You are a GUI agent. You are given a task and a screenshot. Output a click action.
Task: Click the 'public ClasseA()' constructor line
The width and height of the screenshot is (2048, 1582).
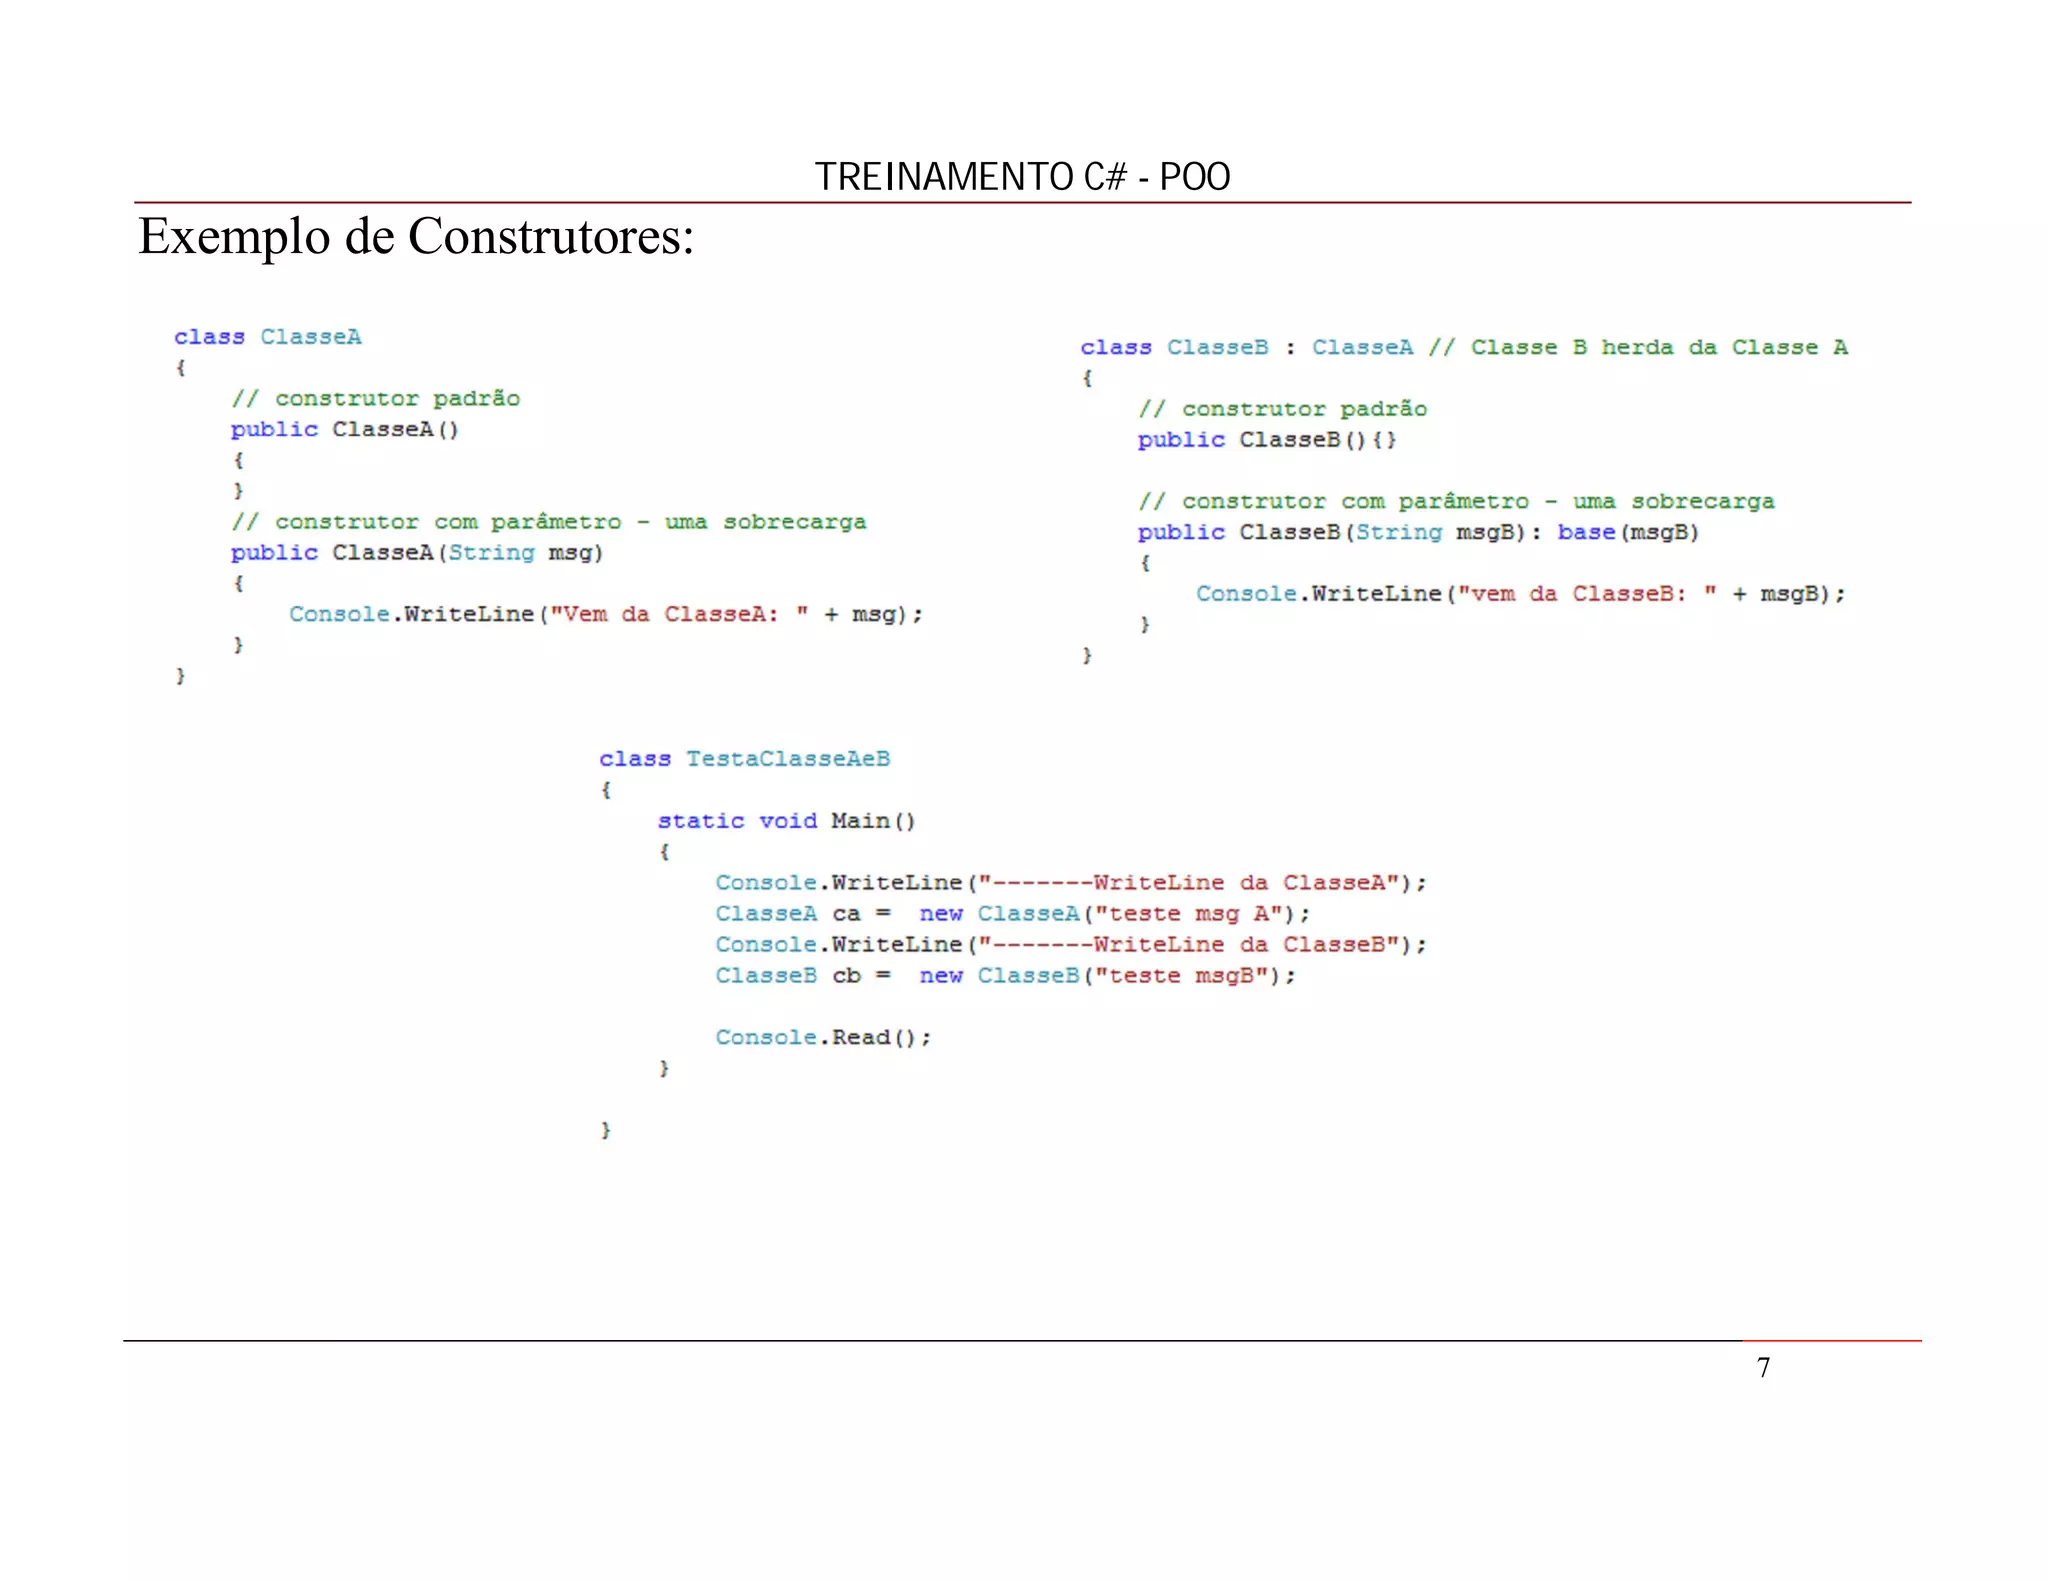(x=344, y=430)
